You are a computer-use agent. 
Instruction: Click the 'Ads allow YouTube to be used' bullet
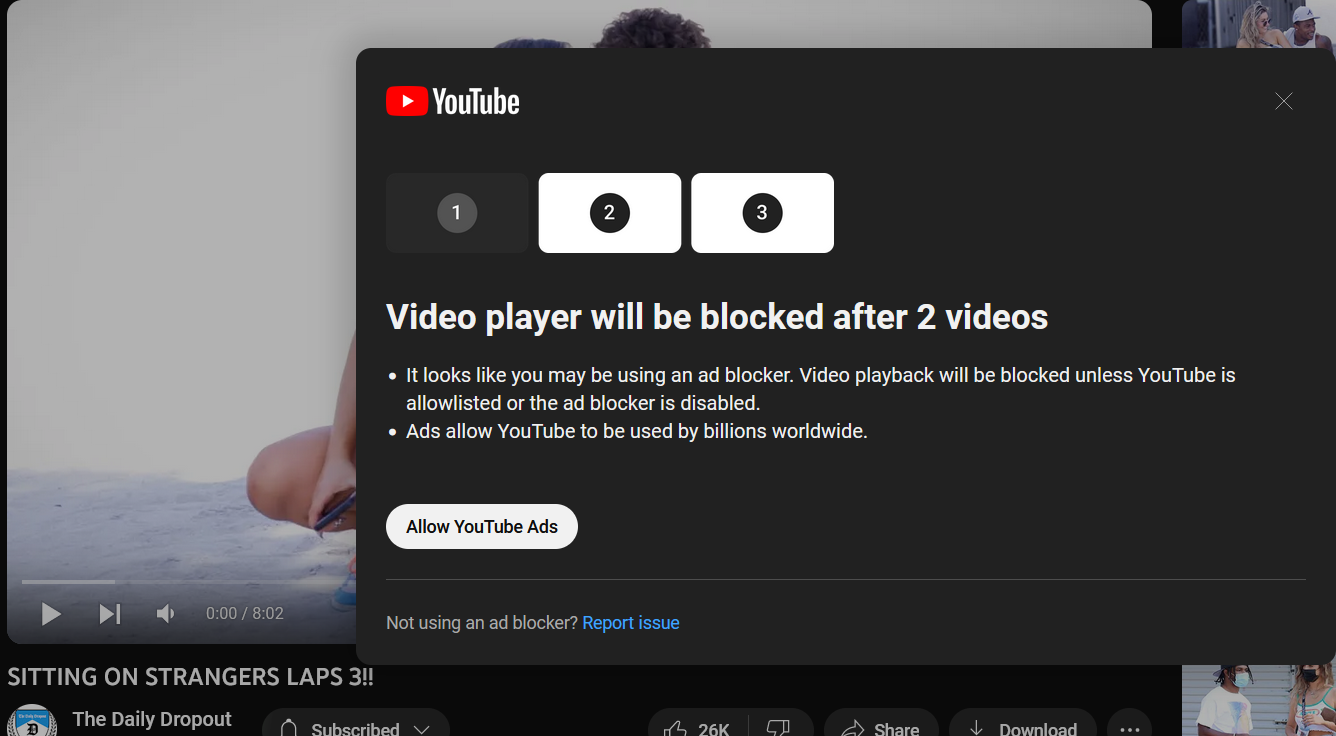636,432
